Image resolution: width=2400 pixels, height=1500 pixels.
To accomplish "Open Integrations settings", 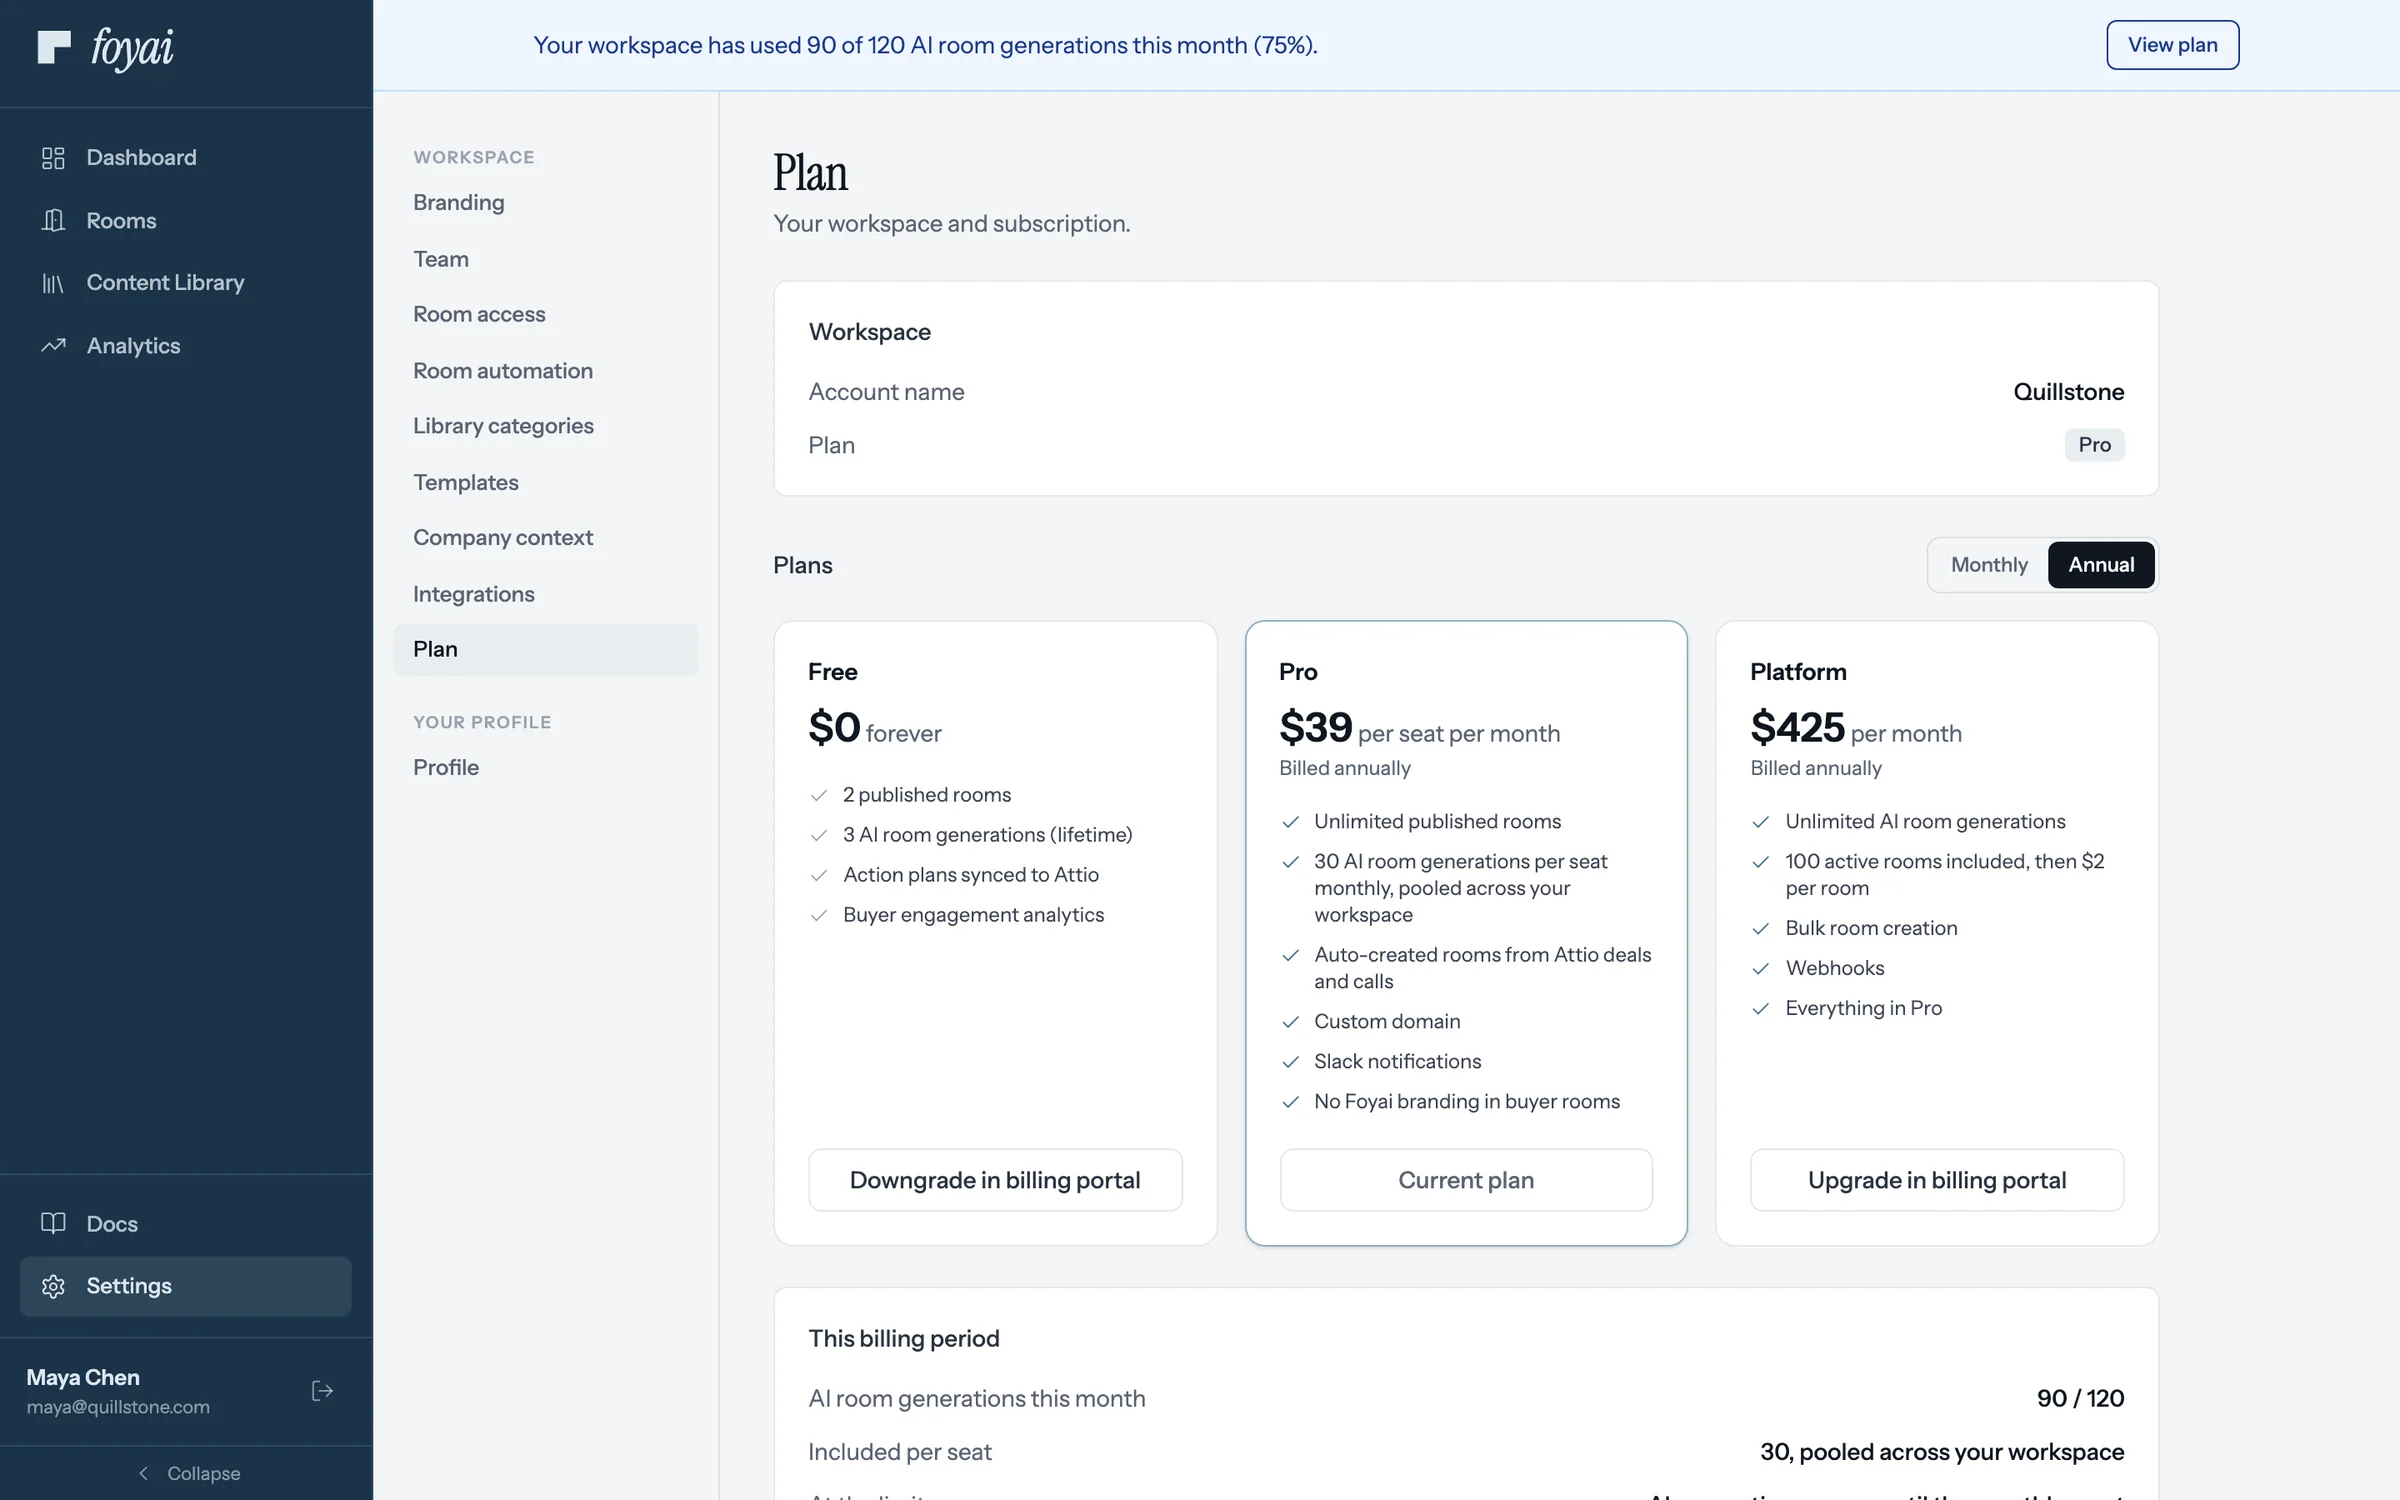I will (545, 594).
